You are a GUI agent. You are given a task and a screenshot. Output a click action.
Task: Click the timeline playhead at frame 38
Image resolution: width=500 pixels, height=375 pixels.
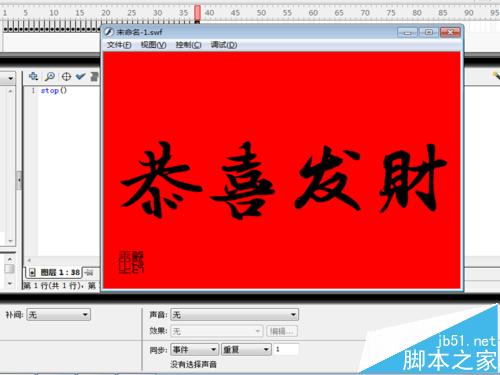coord(197,13)
